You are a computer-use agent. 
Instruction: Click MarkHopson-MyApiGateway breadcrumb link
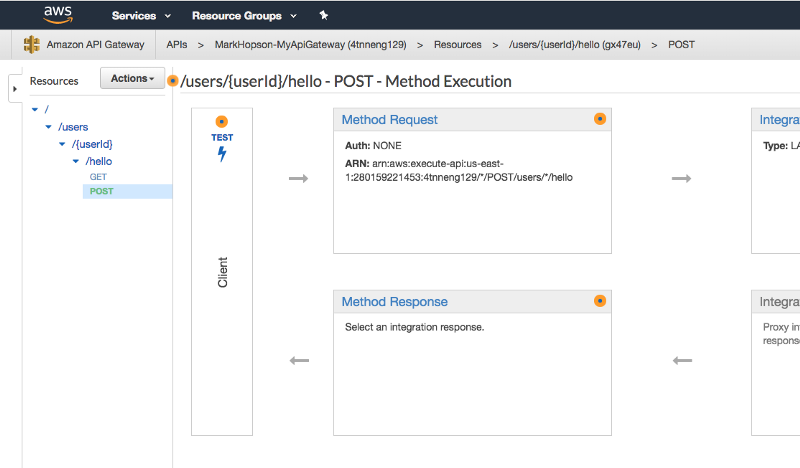coord(310,45)
